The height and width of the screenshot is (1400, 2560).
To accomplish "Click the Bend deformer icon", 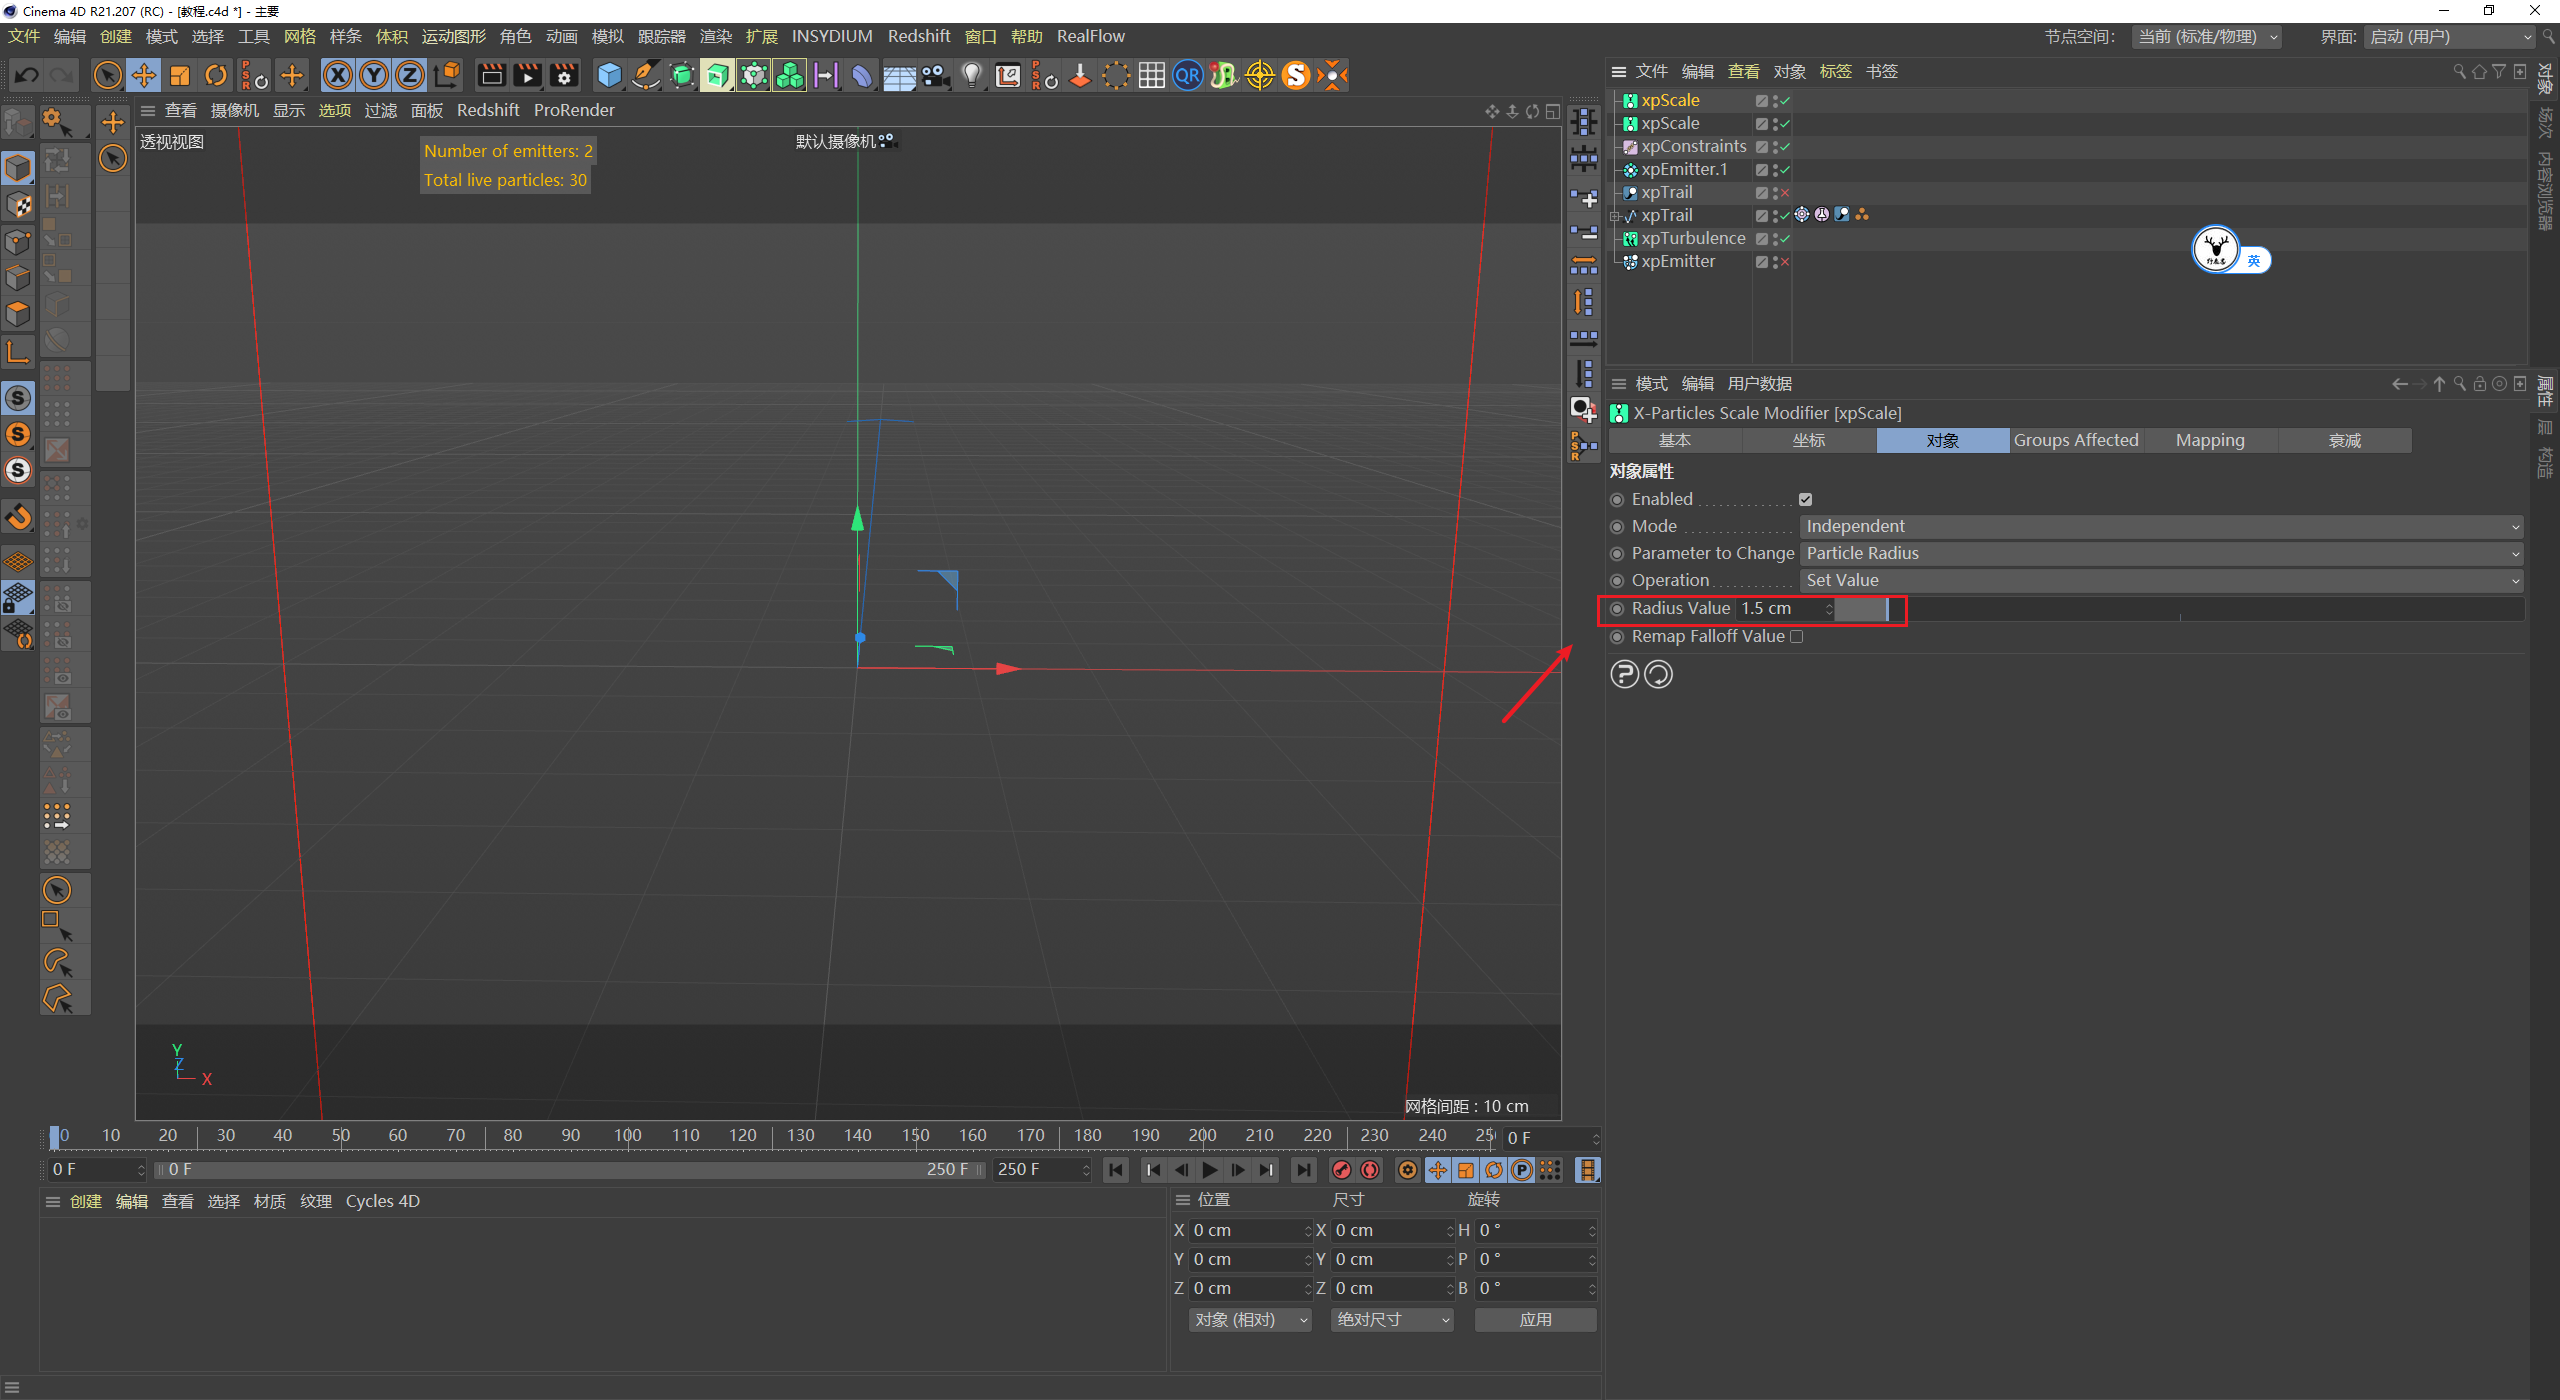I will click(862, 75).
